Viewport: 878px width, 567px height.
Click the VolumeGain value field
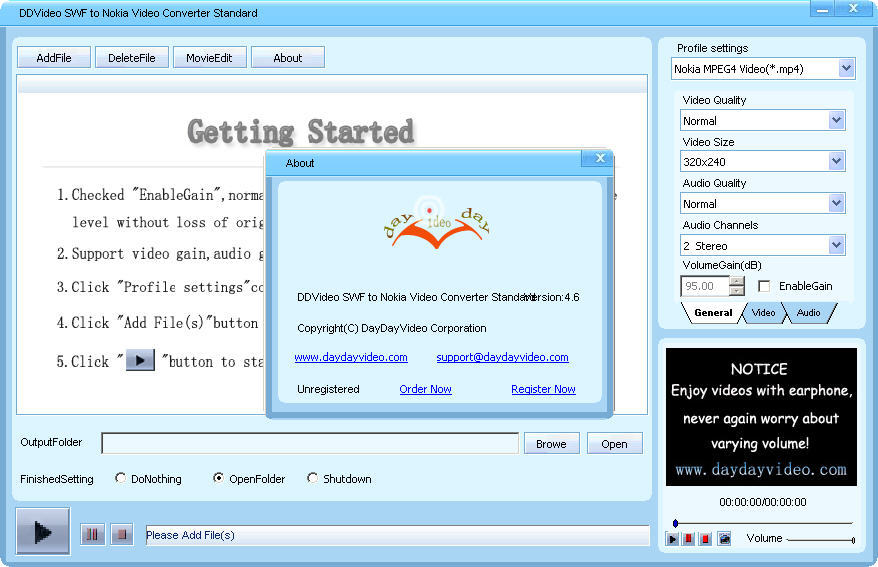pyautogui.click(x=705, y=286)
